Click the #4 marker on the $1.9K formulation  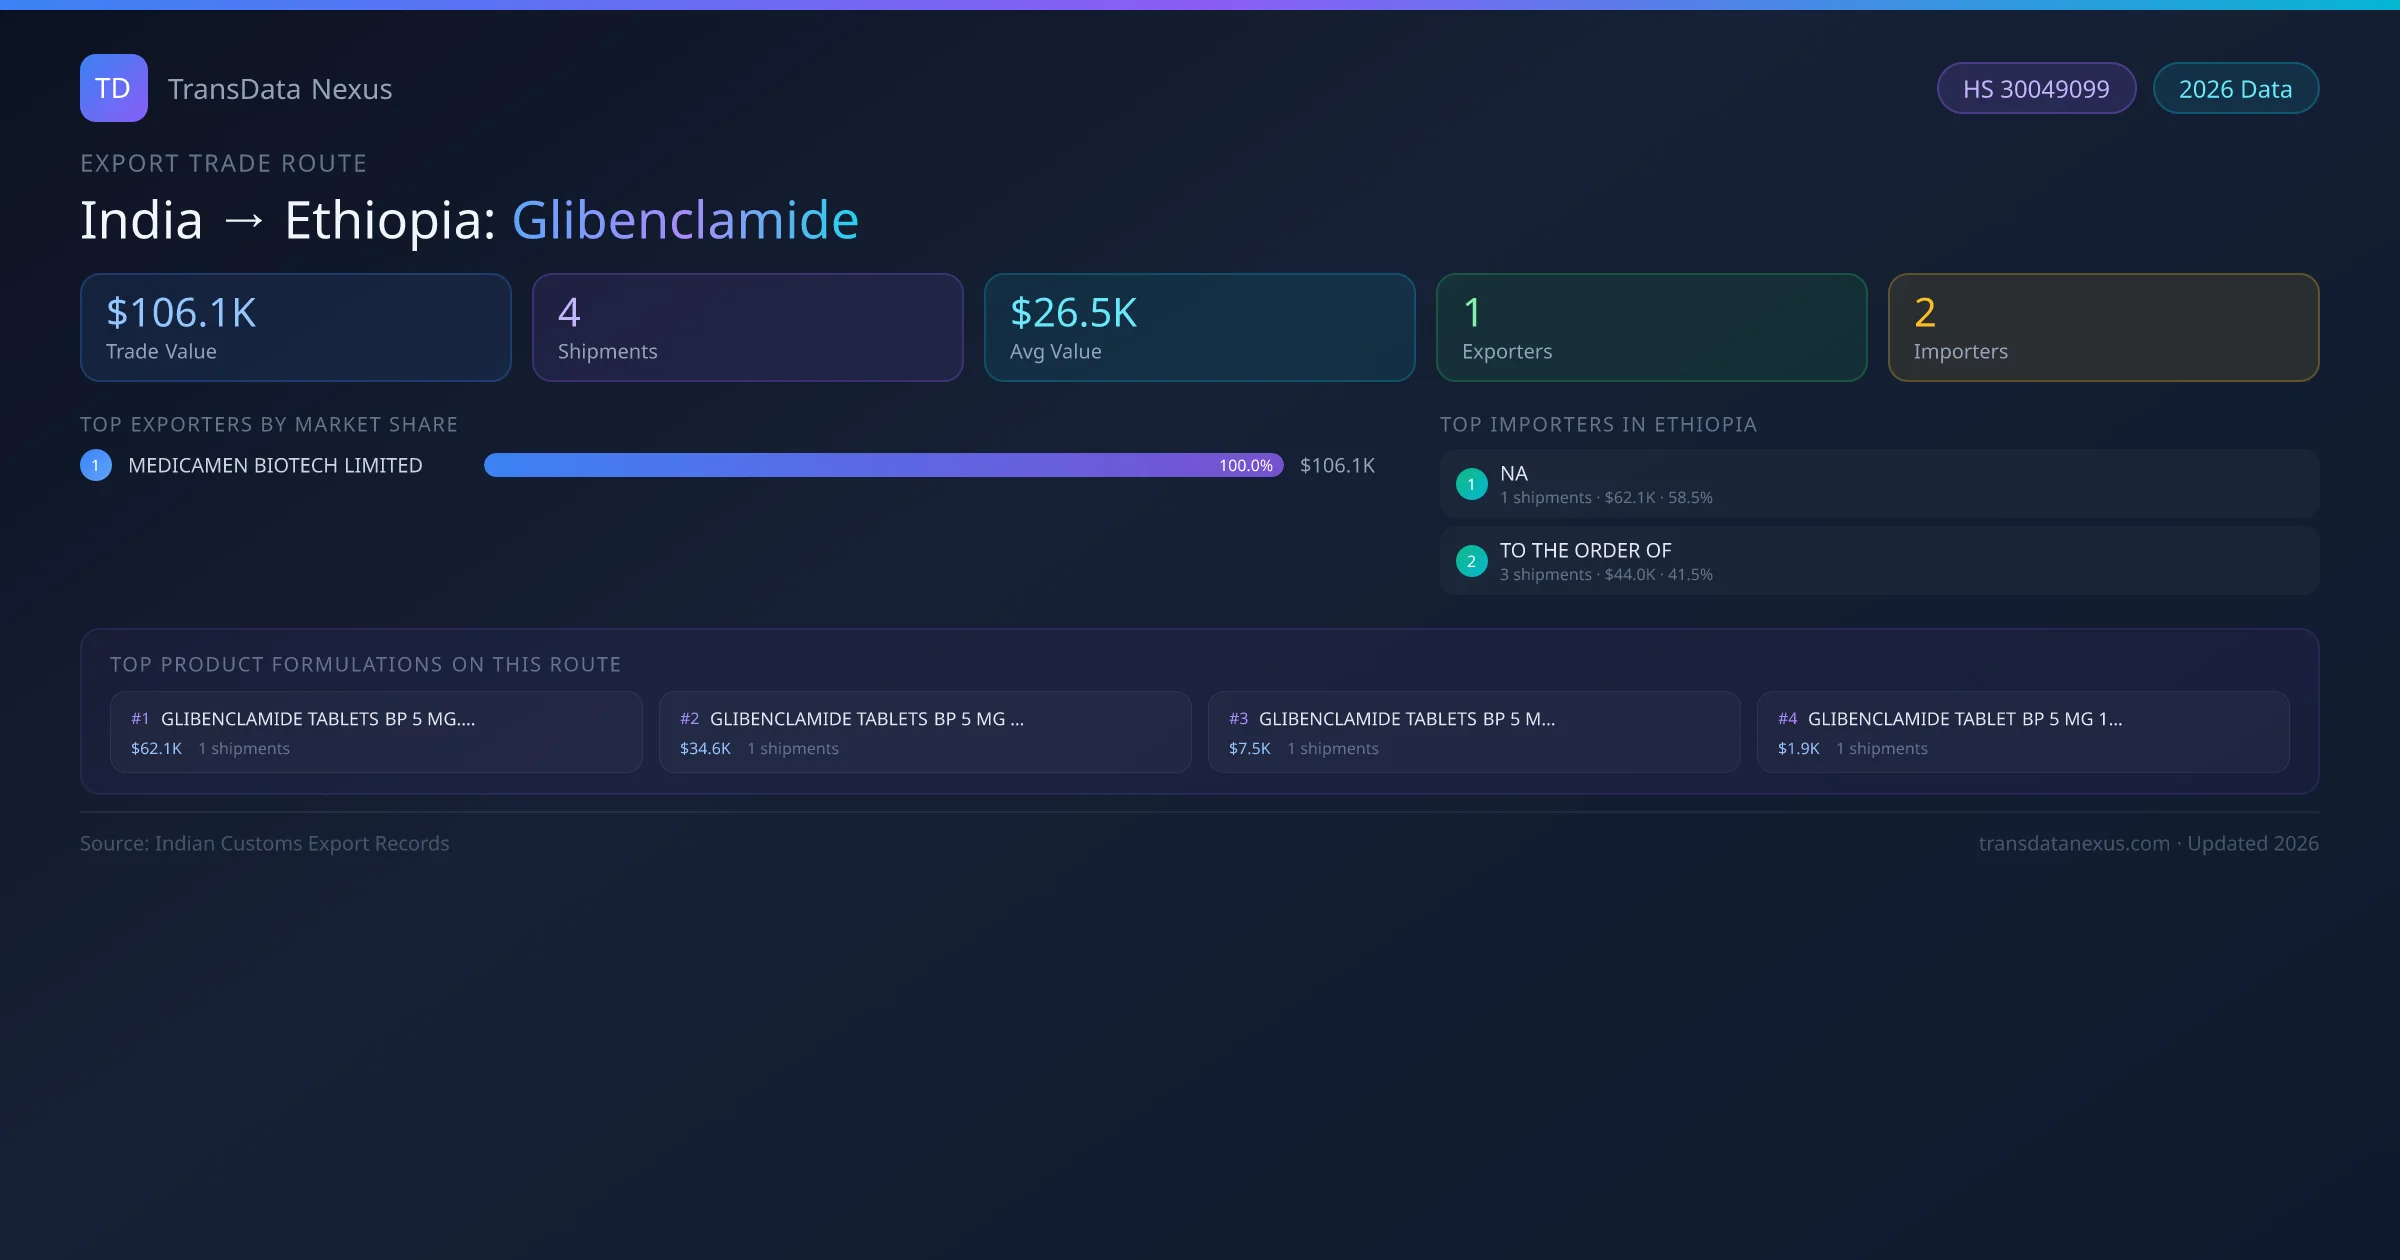1788,717
